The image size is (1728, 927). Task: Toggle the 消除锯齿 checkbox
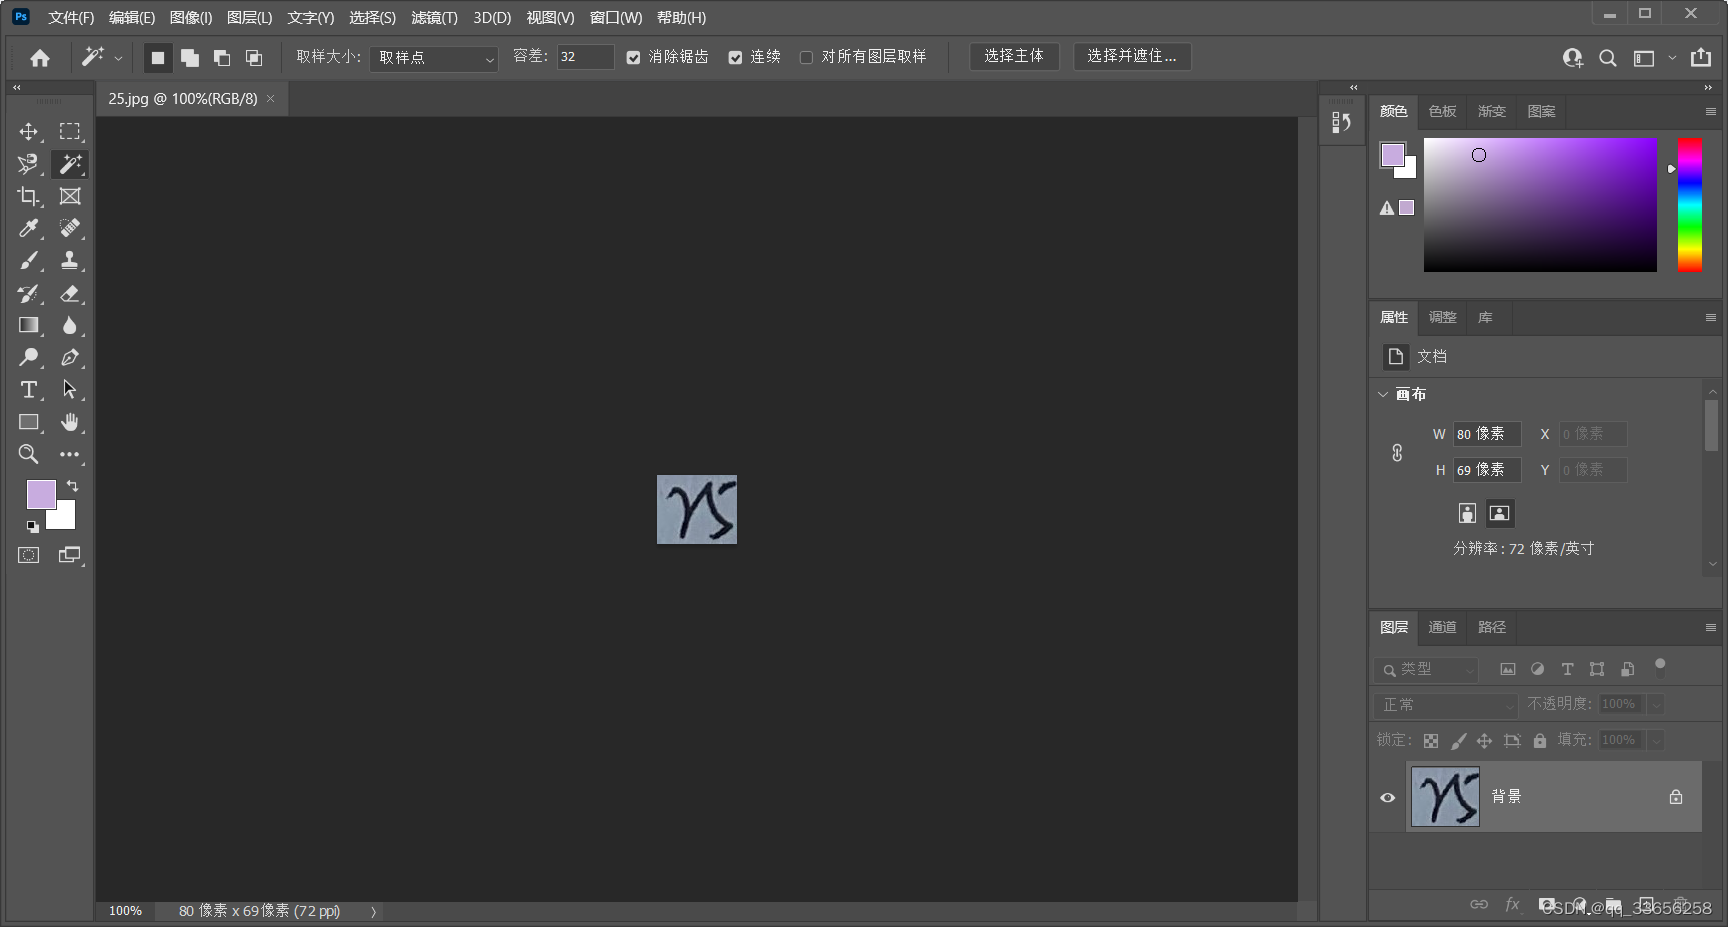click(x=633, y=58)
